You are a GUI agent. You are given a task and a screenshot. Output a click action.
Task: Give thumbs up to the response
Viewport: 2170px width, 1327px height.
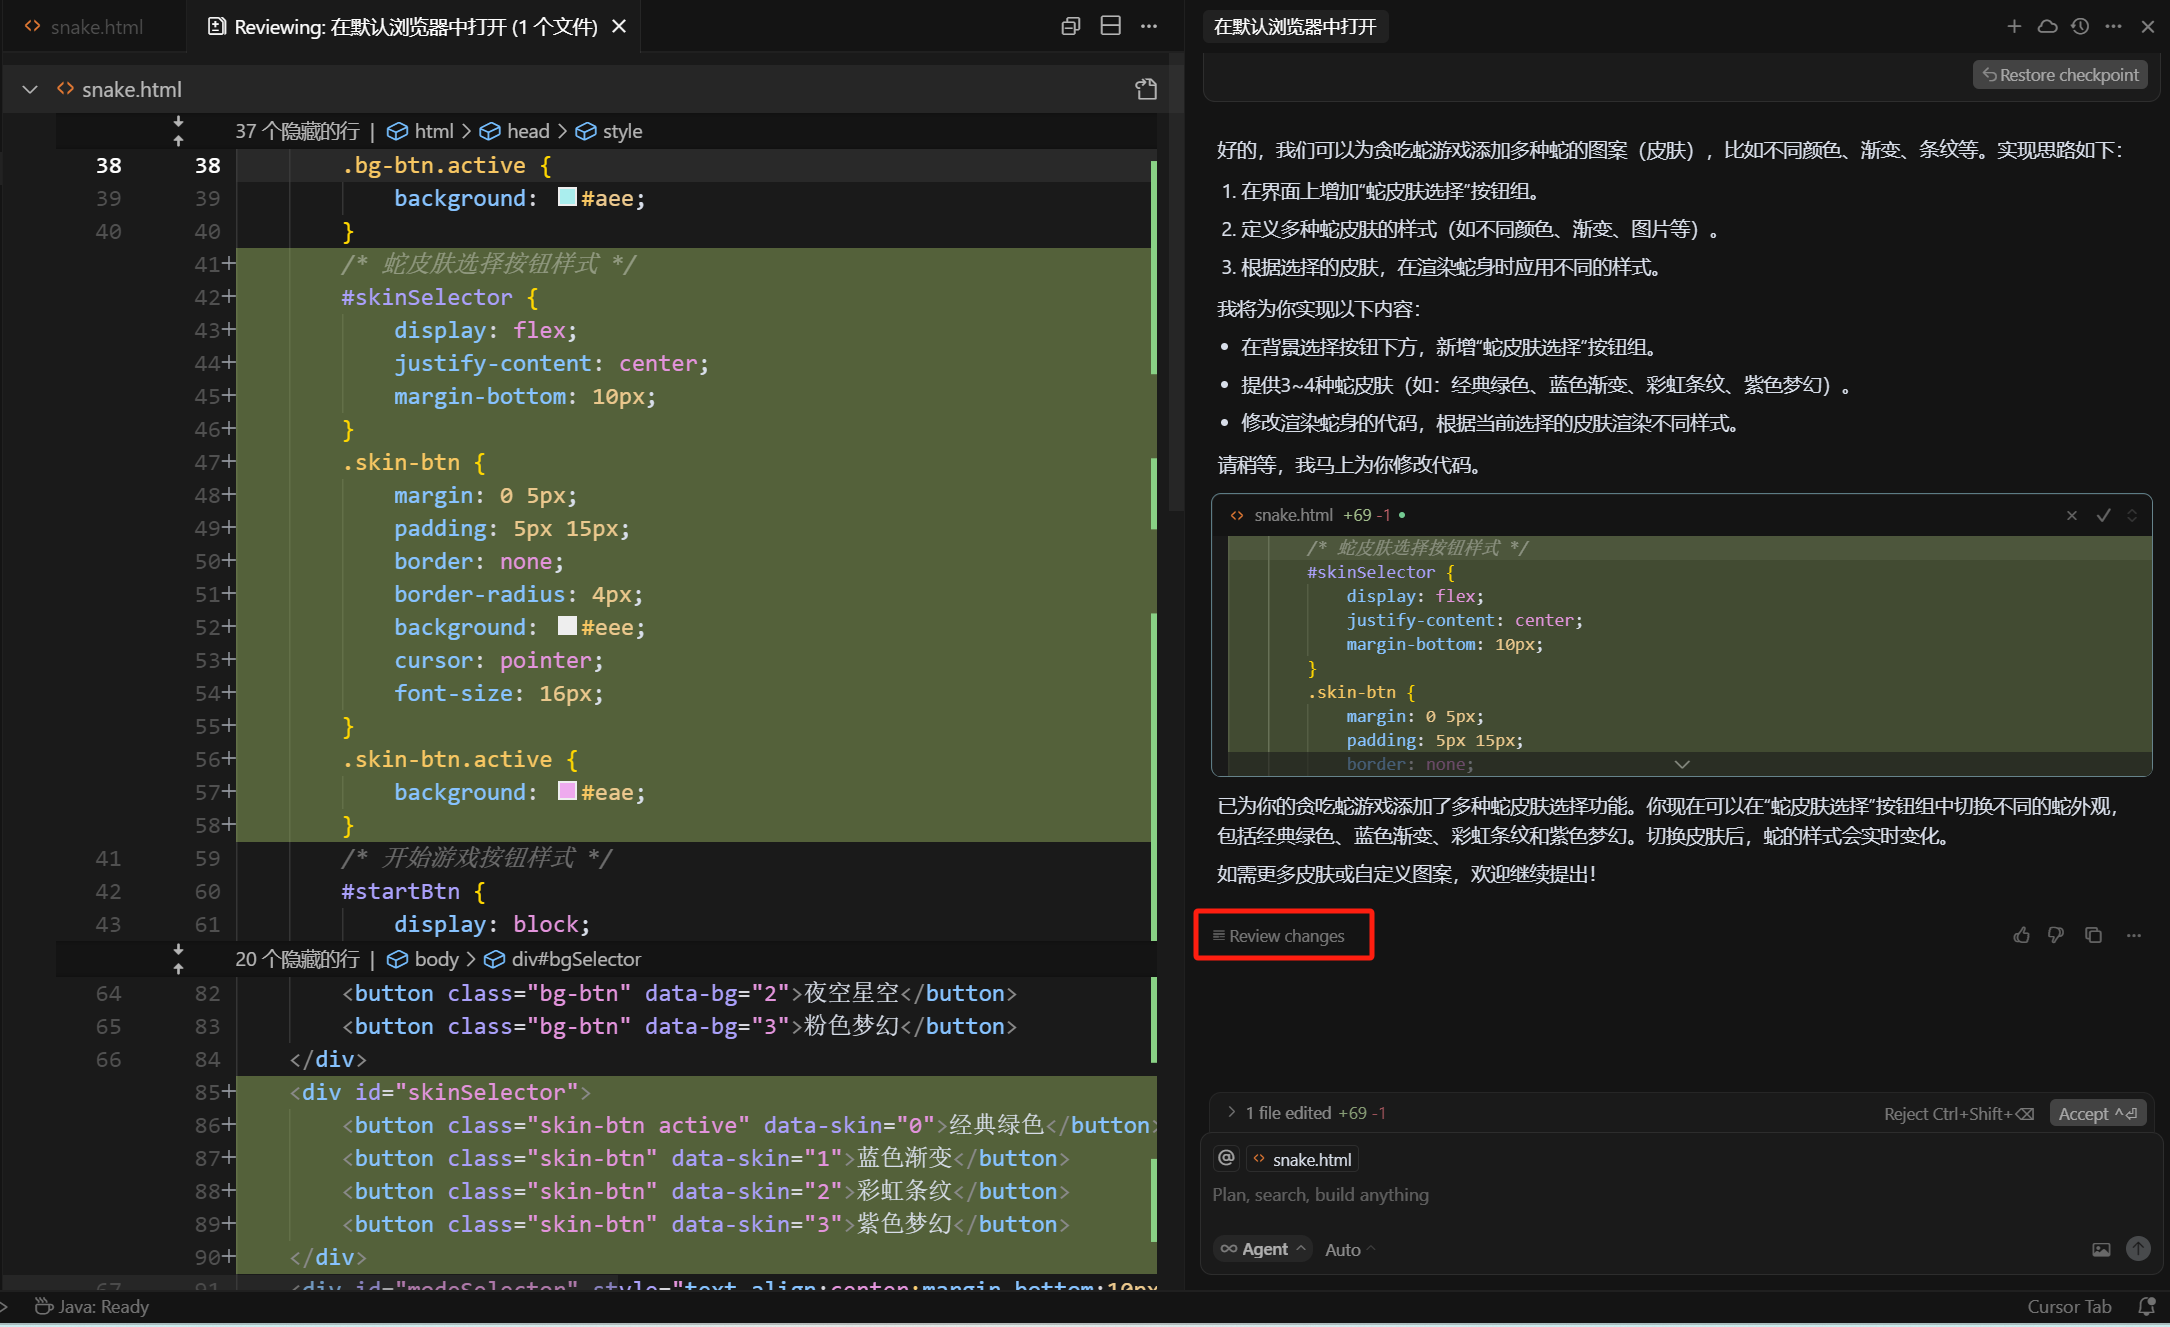coord(2021,935)
